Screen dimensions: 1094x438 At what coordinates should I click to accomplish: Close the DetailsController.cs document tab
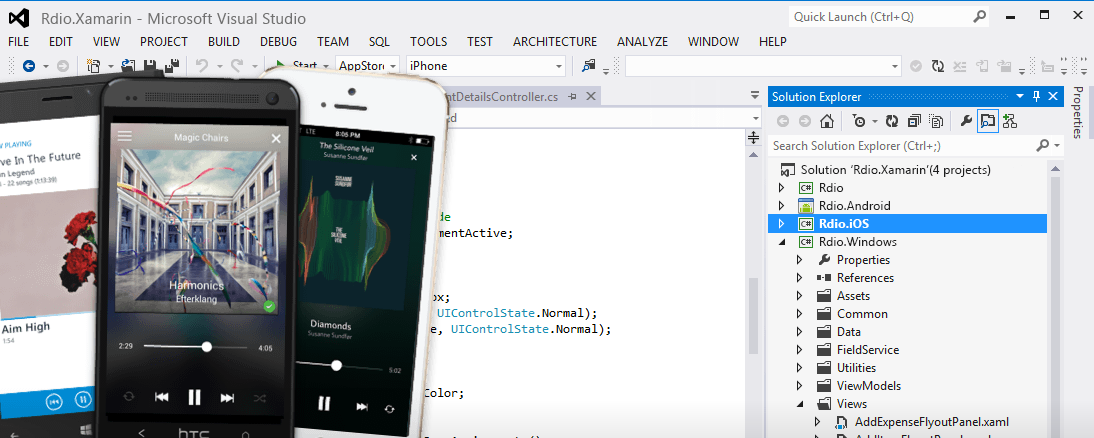590,96
